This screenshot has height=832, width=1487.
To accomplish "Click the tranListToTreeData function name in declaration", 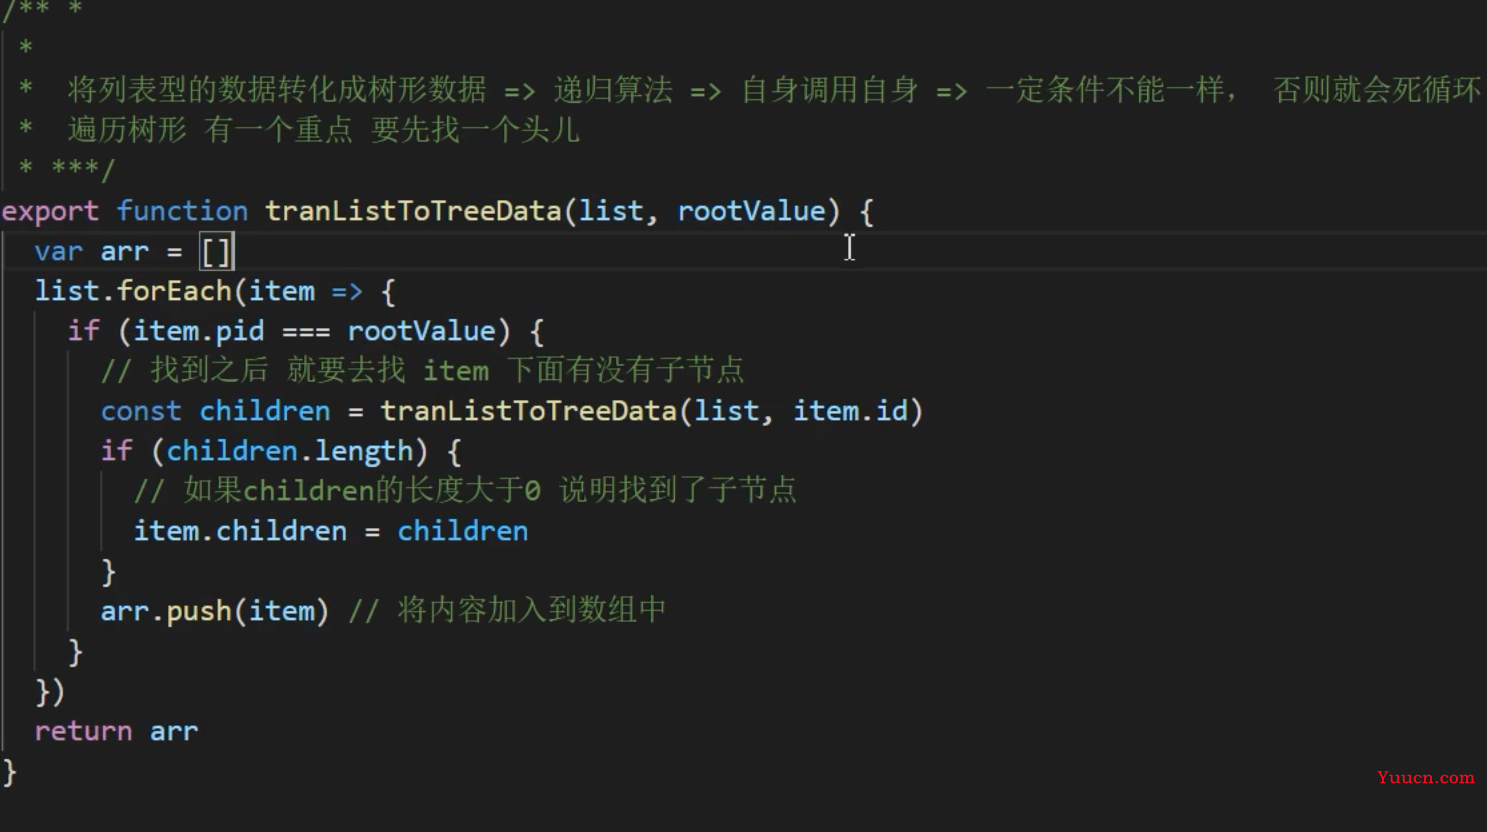I will click(413, 211).
